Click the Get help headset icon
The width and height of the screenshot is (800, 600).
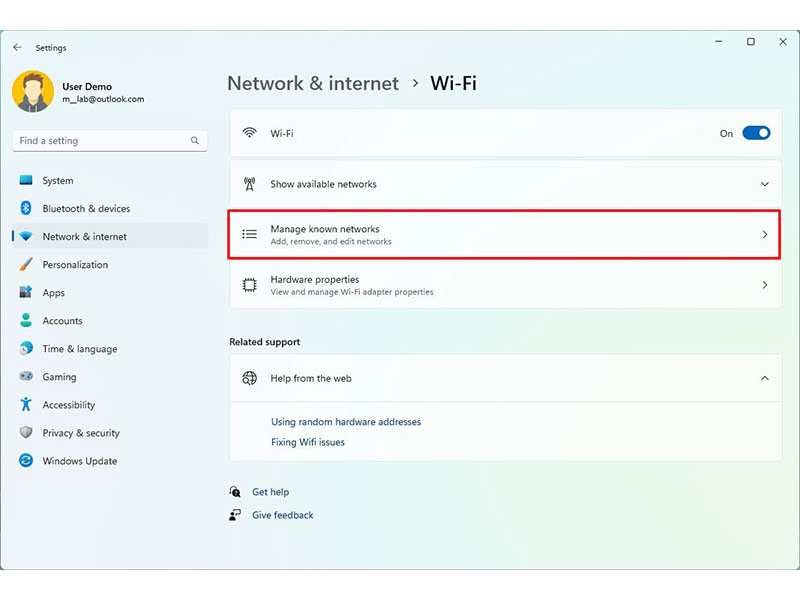point(235,492)
